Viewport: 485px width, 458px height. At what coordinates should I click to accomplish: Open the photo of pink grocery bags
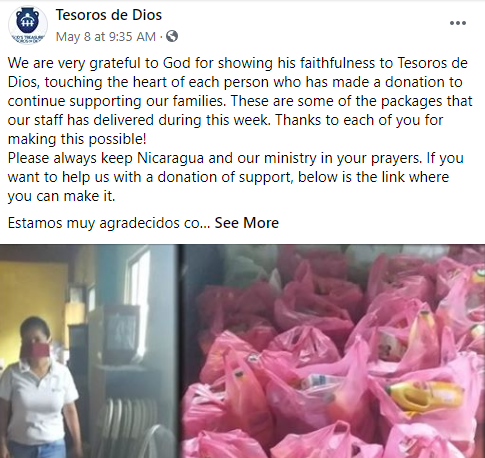(x=333, y=351)
